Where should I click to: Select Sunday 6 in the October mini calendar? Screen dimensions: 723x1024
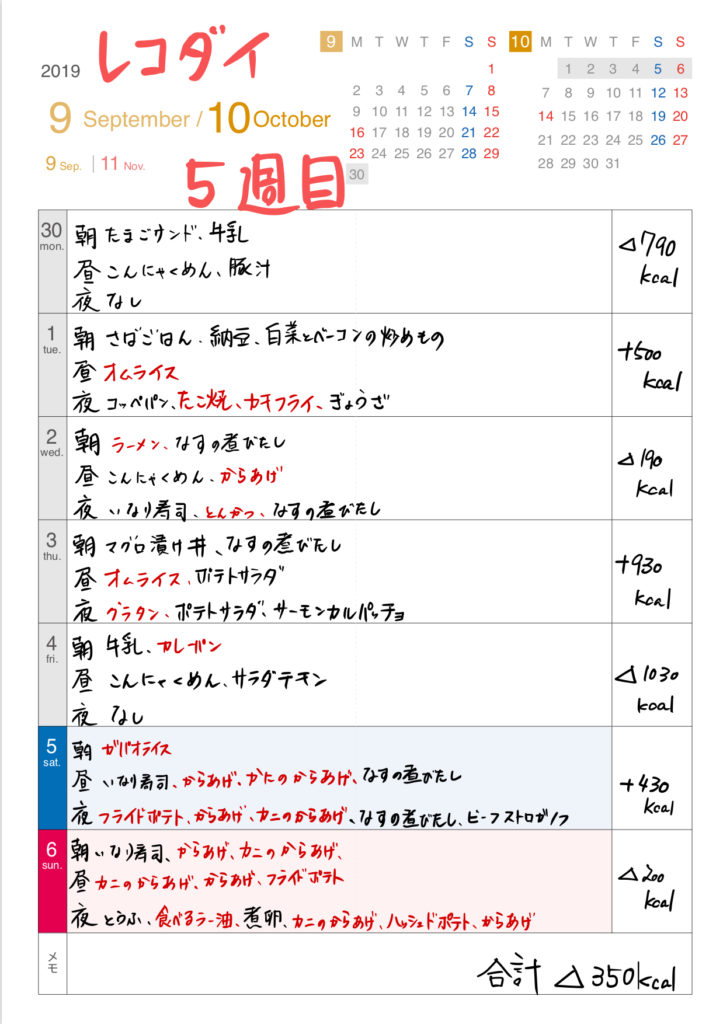681,69
